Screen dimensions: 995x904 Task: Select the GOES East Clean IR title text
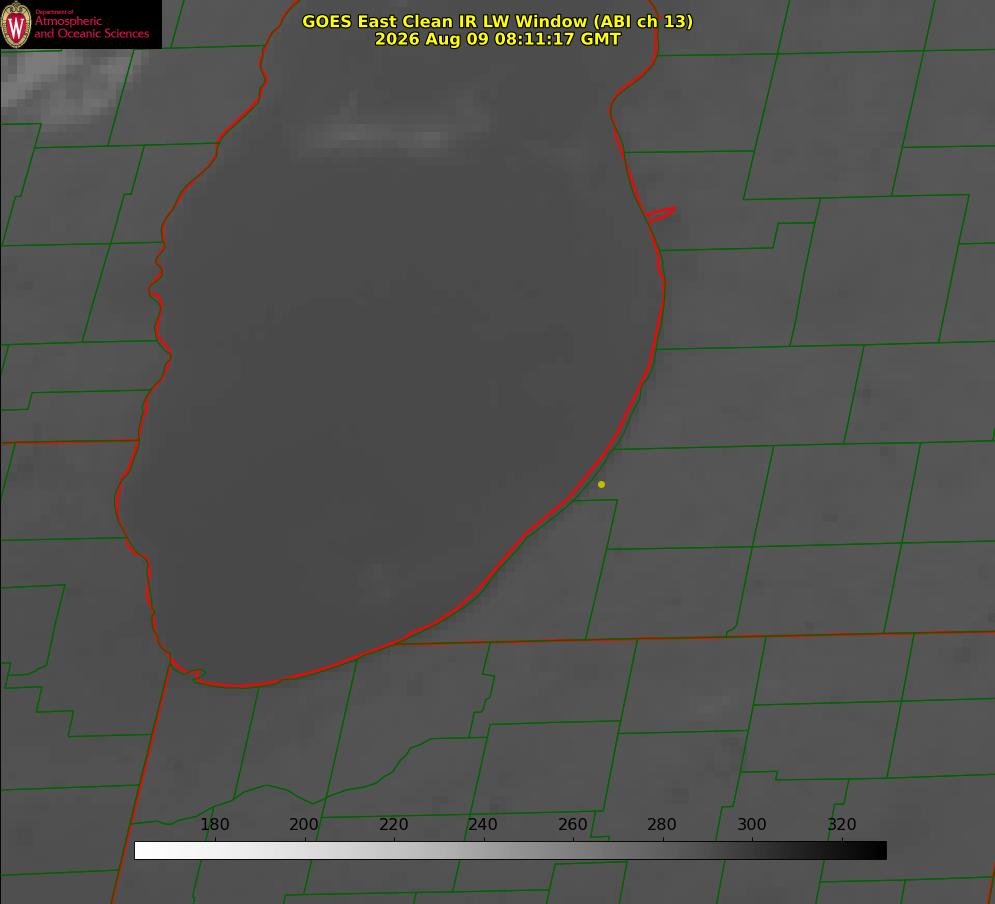coord(498,21)
